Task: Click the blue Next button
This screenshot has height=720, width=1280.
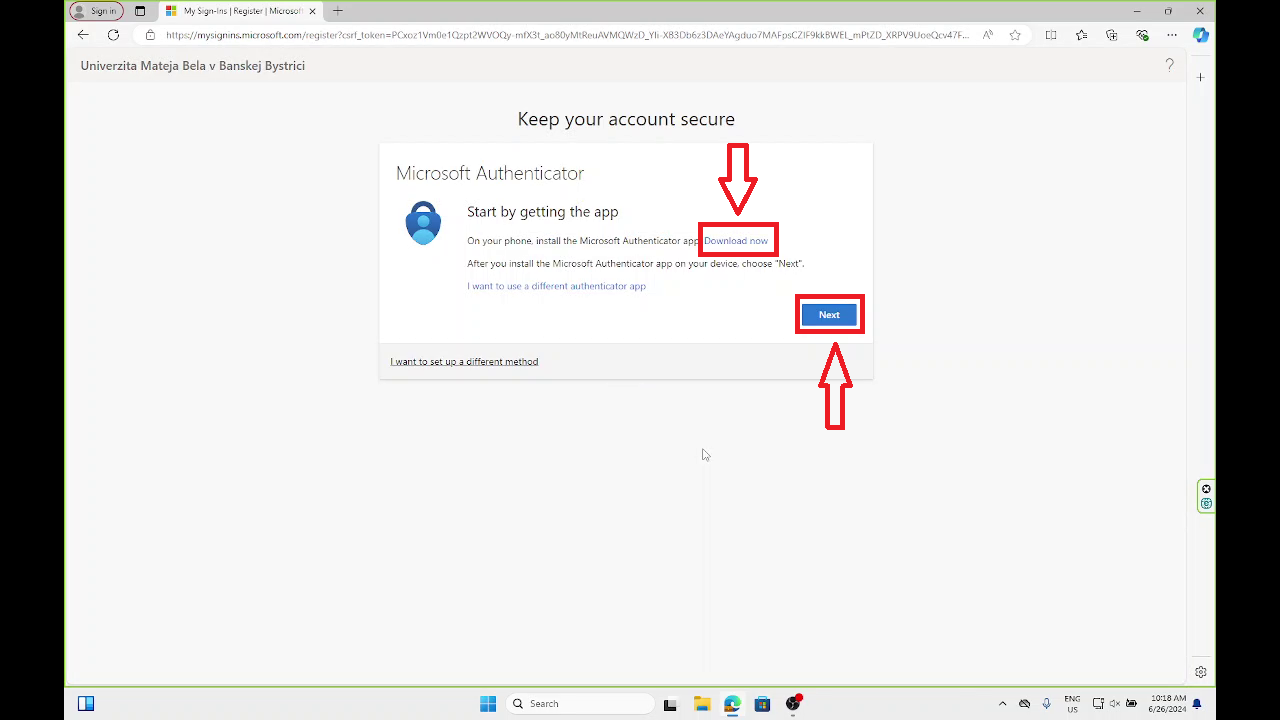Action: tap(829, 315)
